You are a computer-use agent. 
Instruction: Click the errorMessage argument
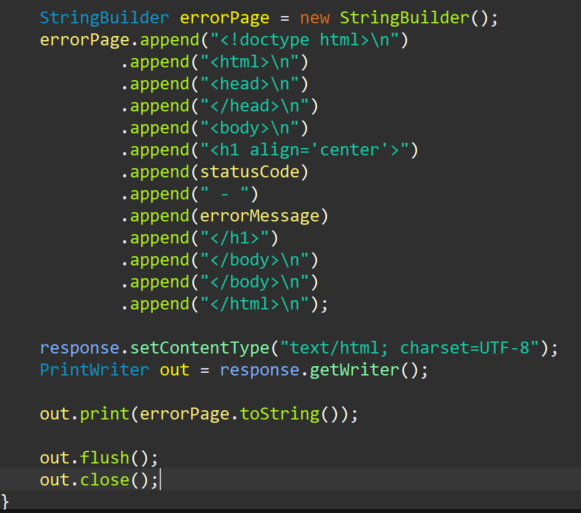coord(259,216)
